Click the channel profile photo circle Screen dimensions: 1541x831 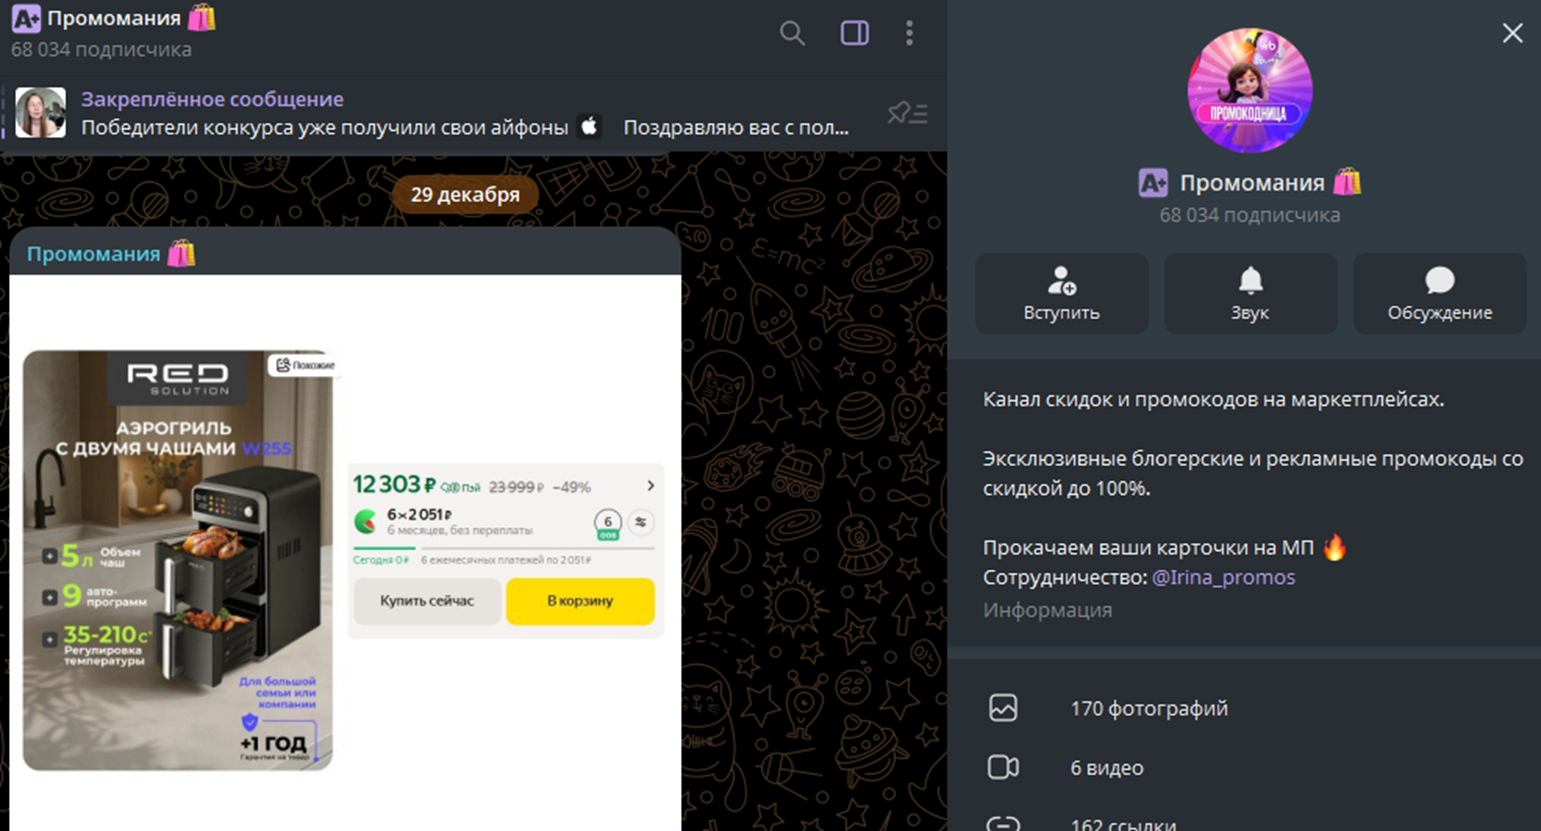(x=1249, y=91)
